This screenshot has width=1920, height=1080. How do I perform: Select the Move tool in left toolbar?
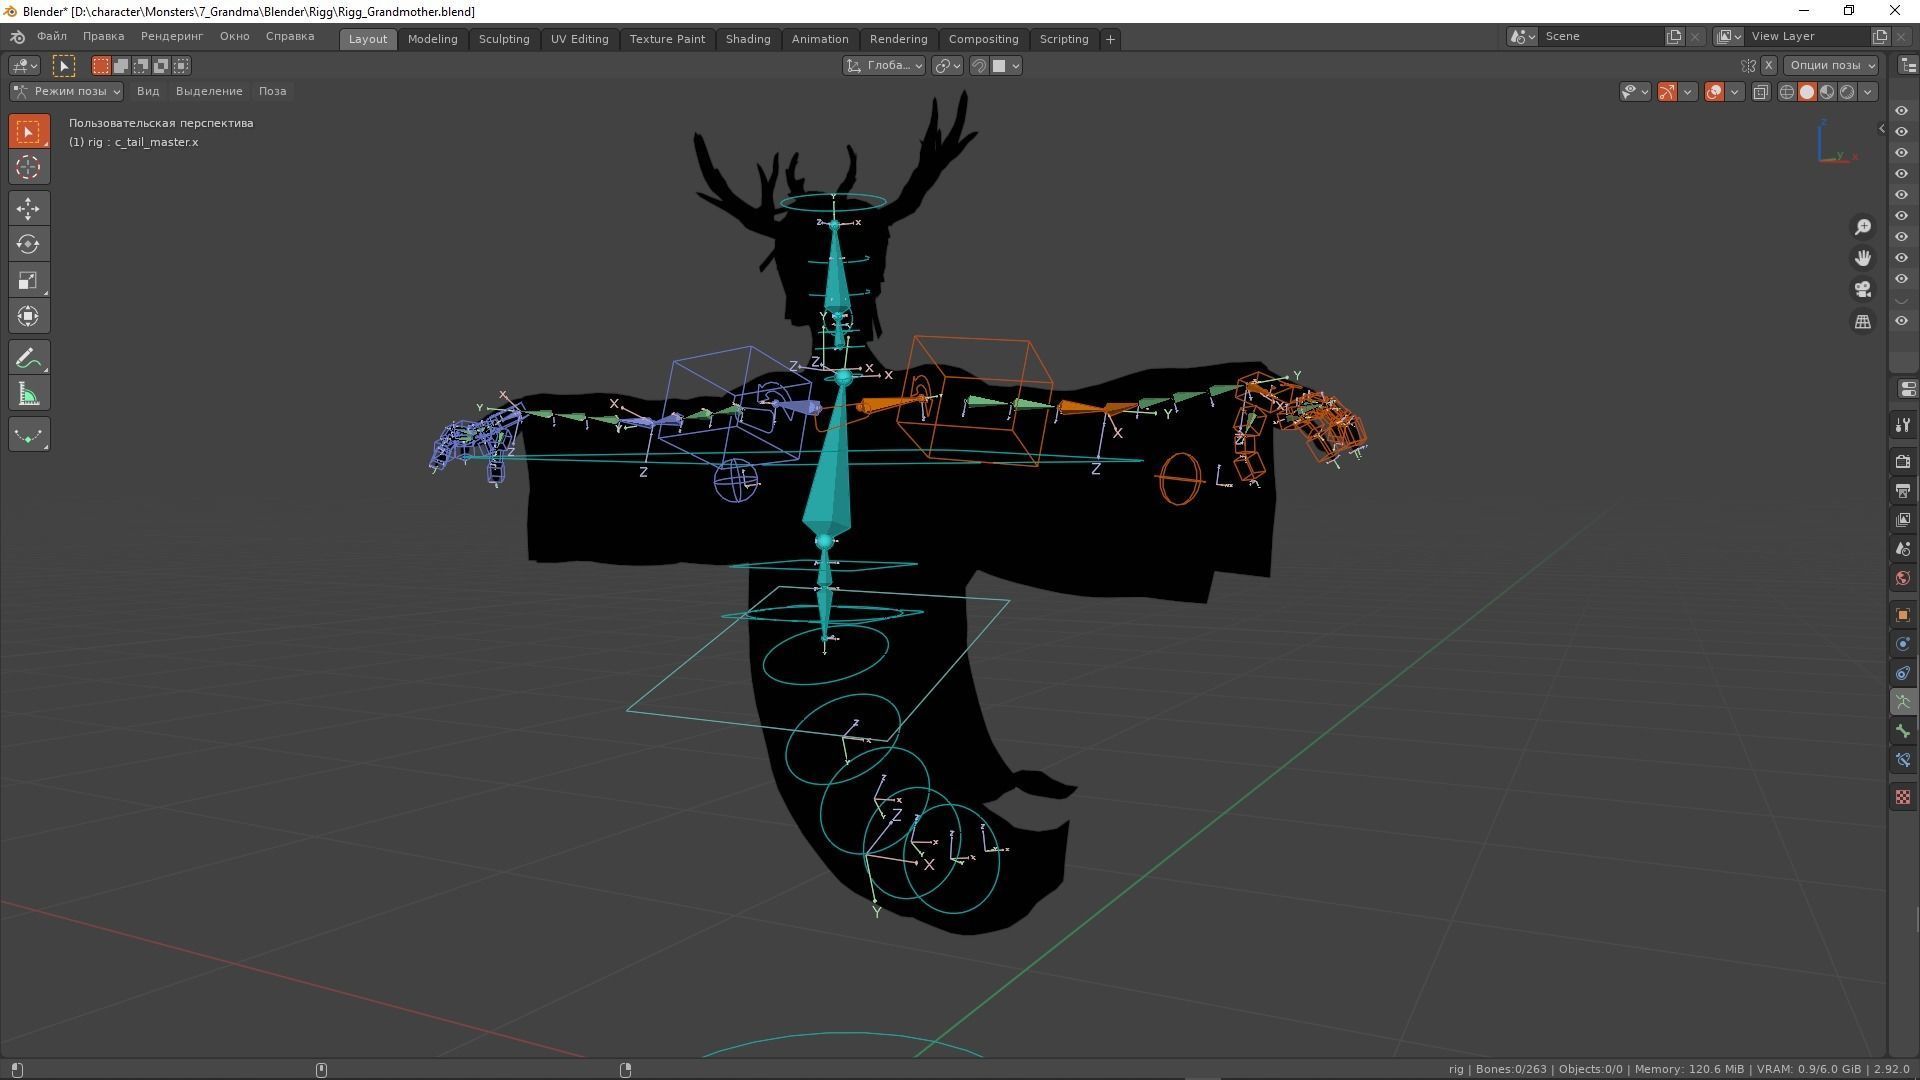tap(28, 208)
